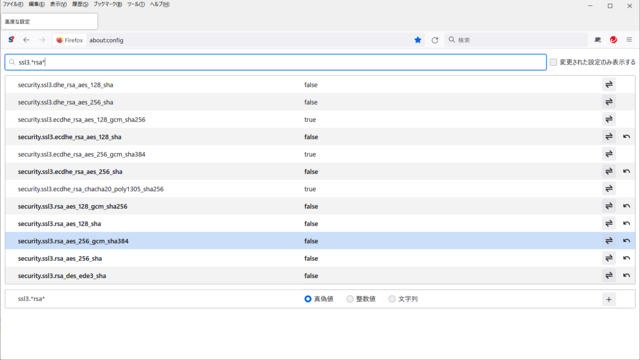Toggle ecdhe_rsa_aes_128_gcm_sha256 preference
Viewport: 640px width, 360px height.
click(x=609, y=119)
